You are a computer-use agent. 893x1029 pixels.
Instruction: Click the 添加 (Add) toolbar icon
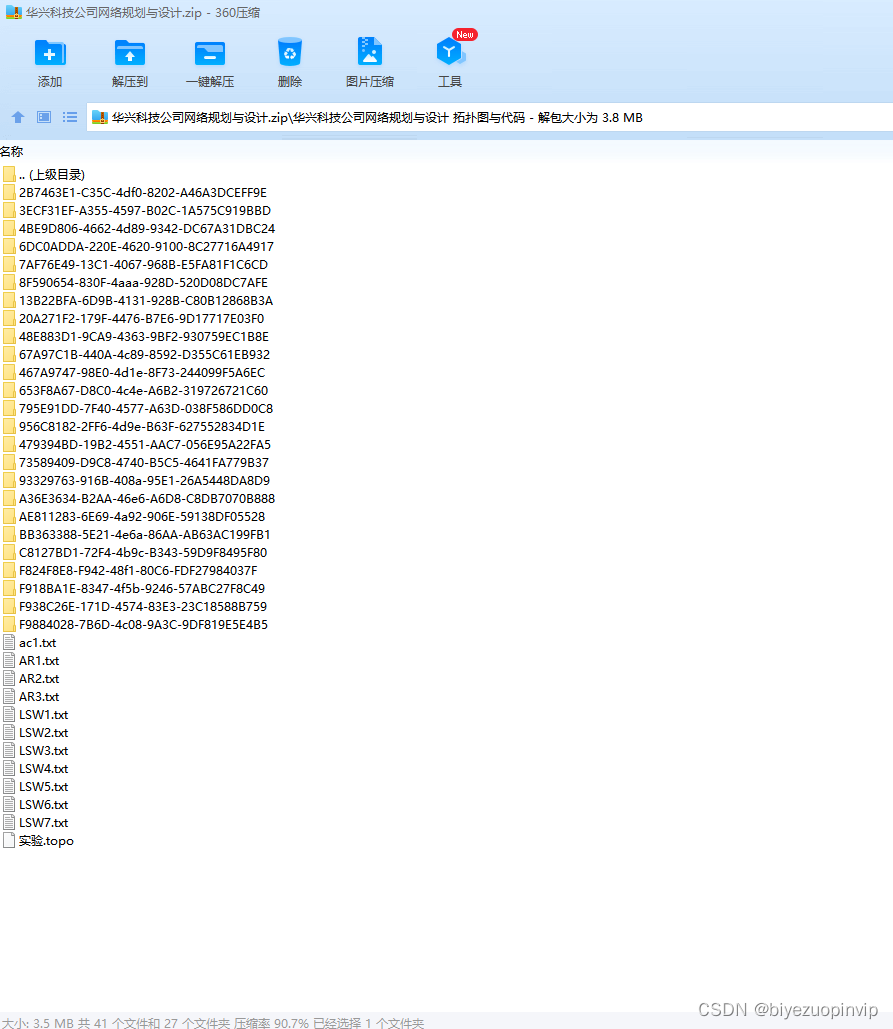tap(50, 53)
